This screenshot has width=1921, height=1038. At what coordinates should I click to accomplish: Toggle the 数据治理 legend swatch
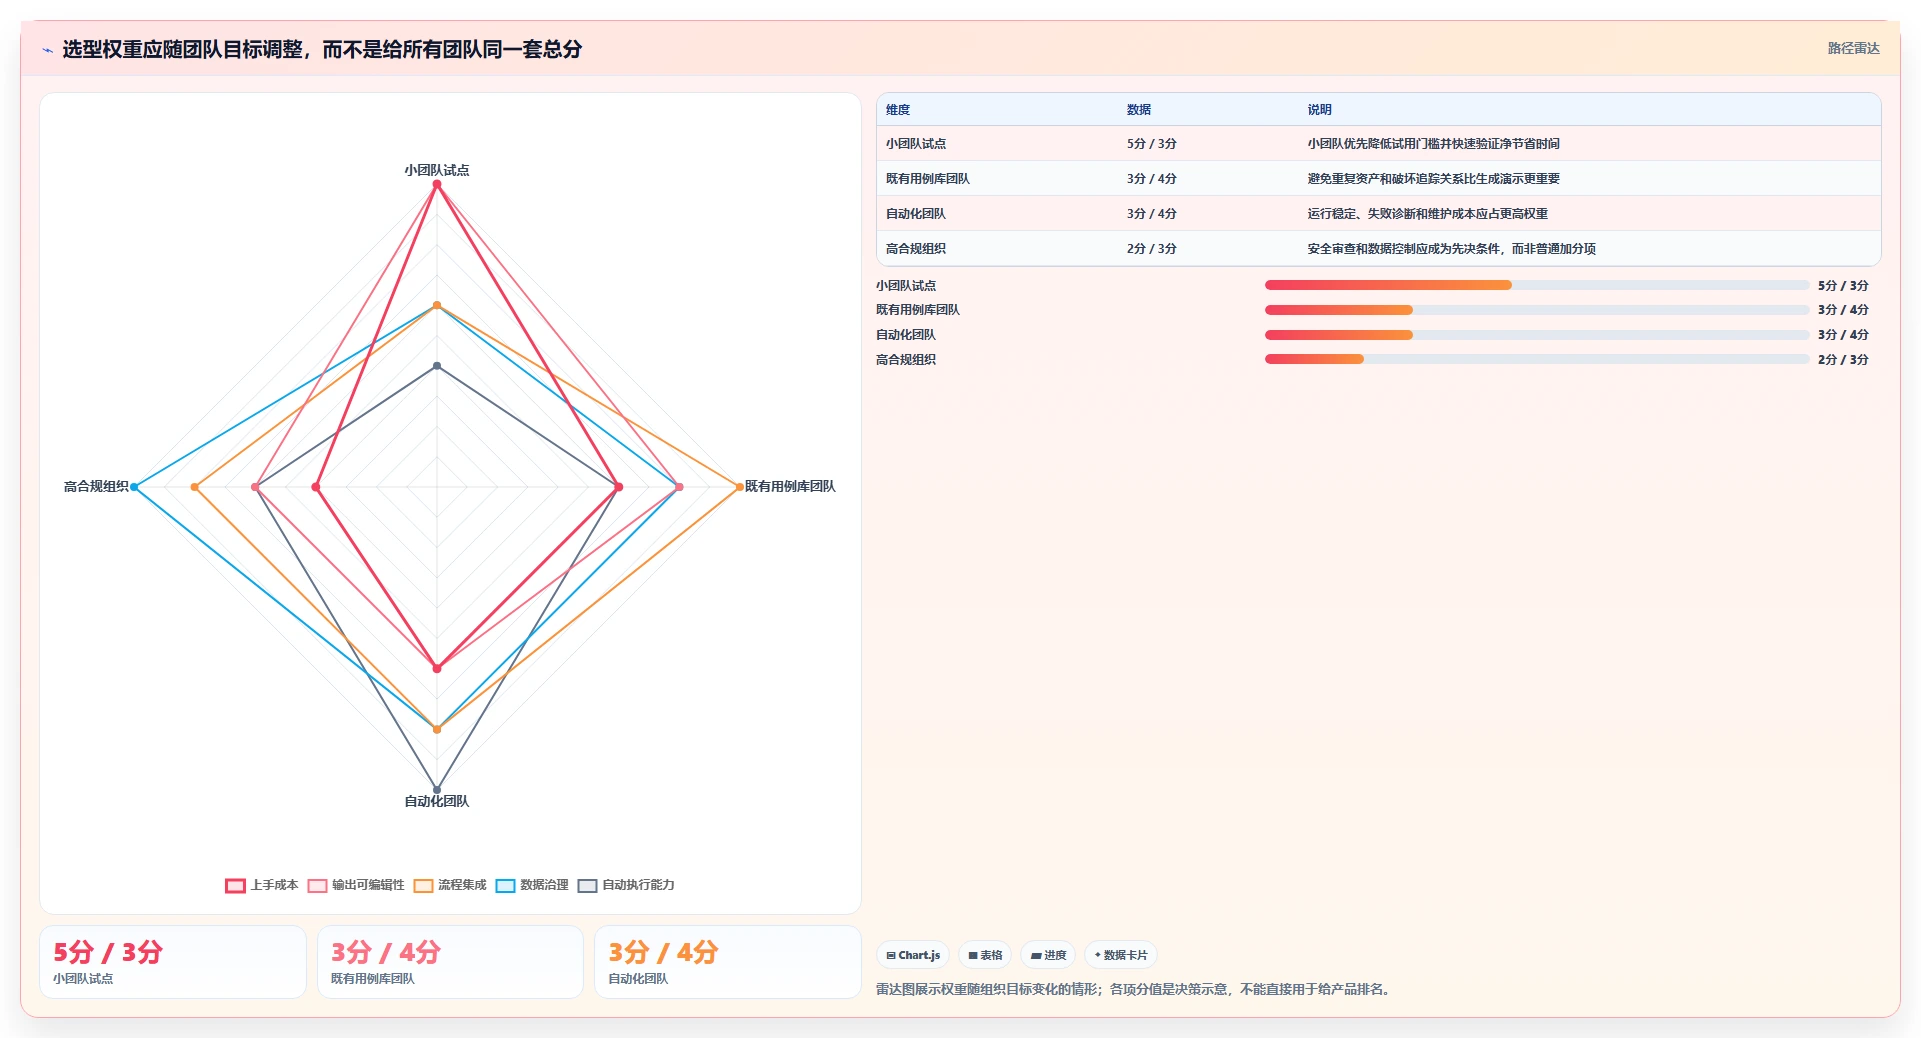[x=505, y=886]
